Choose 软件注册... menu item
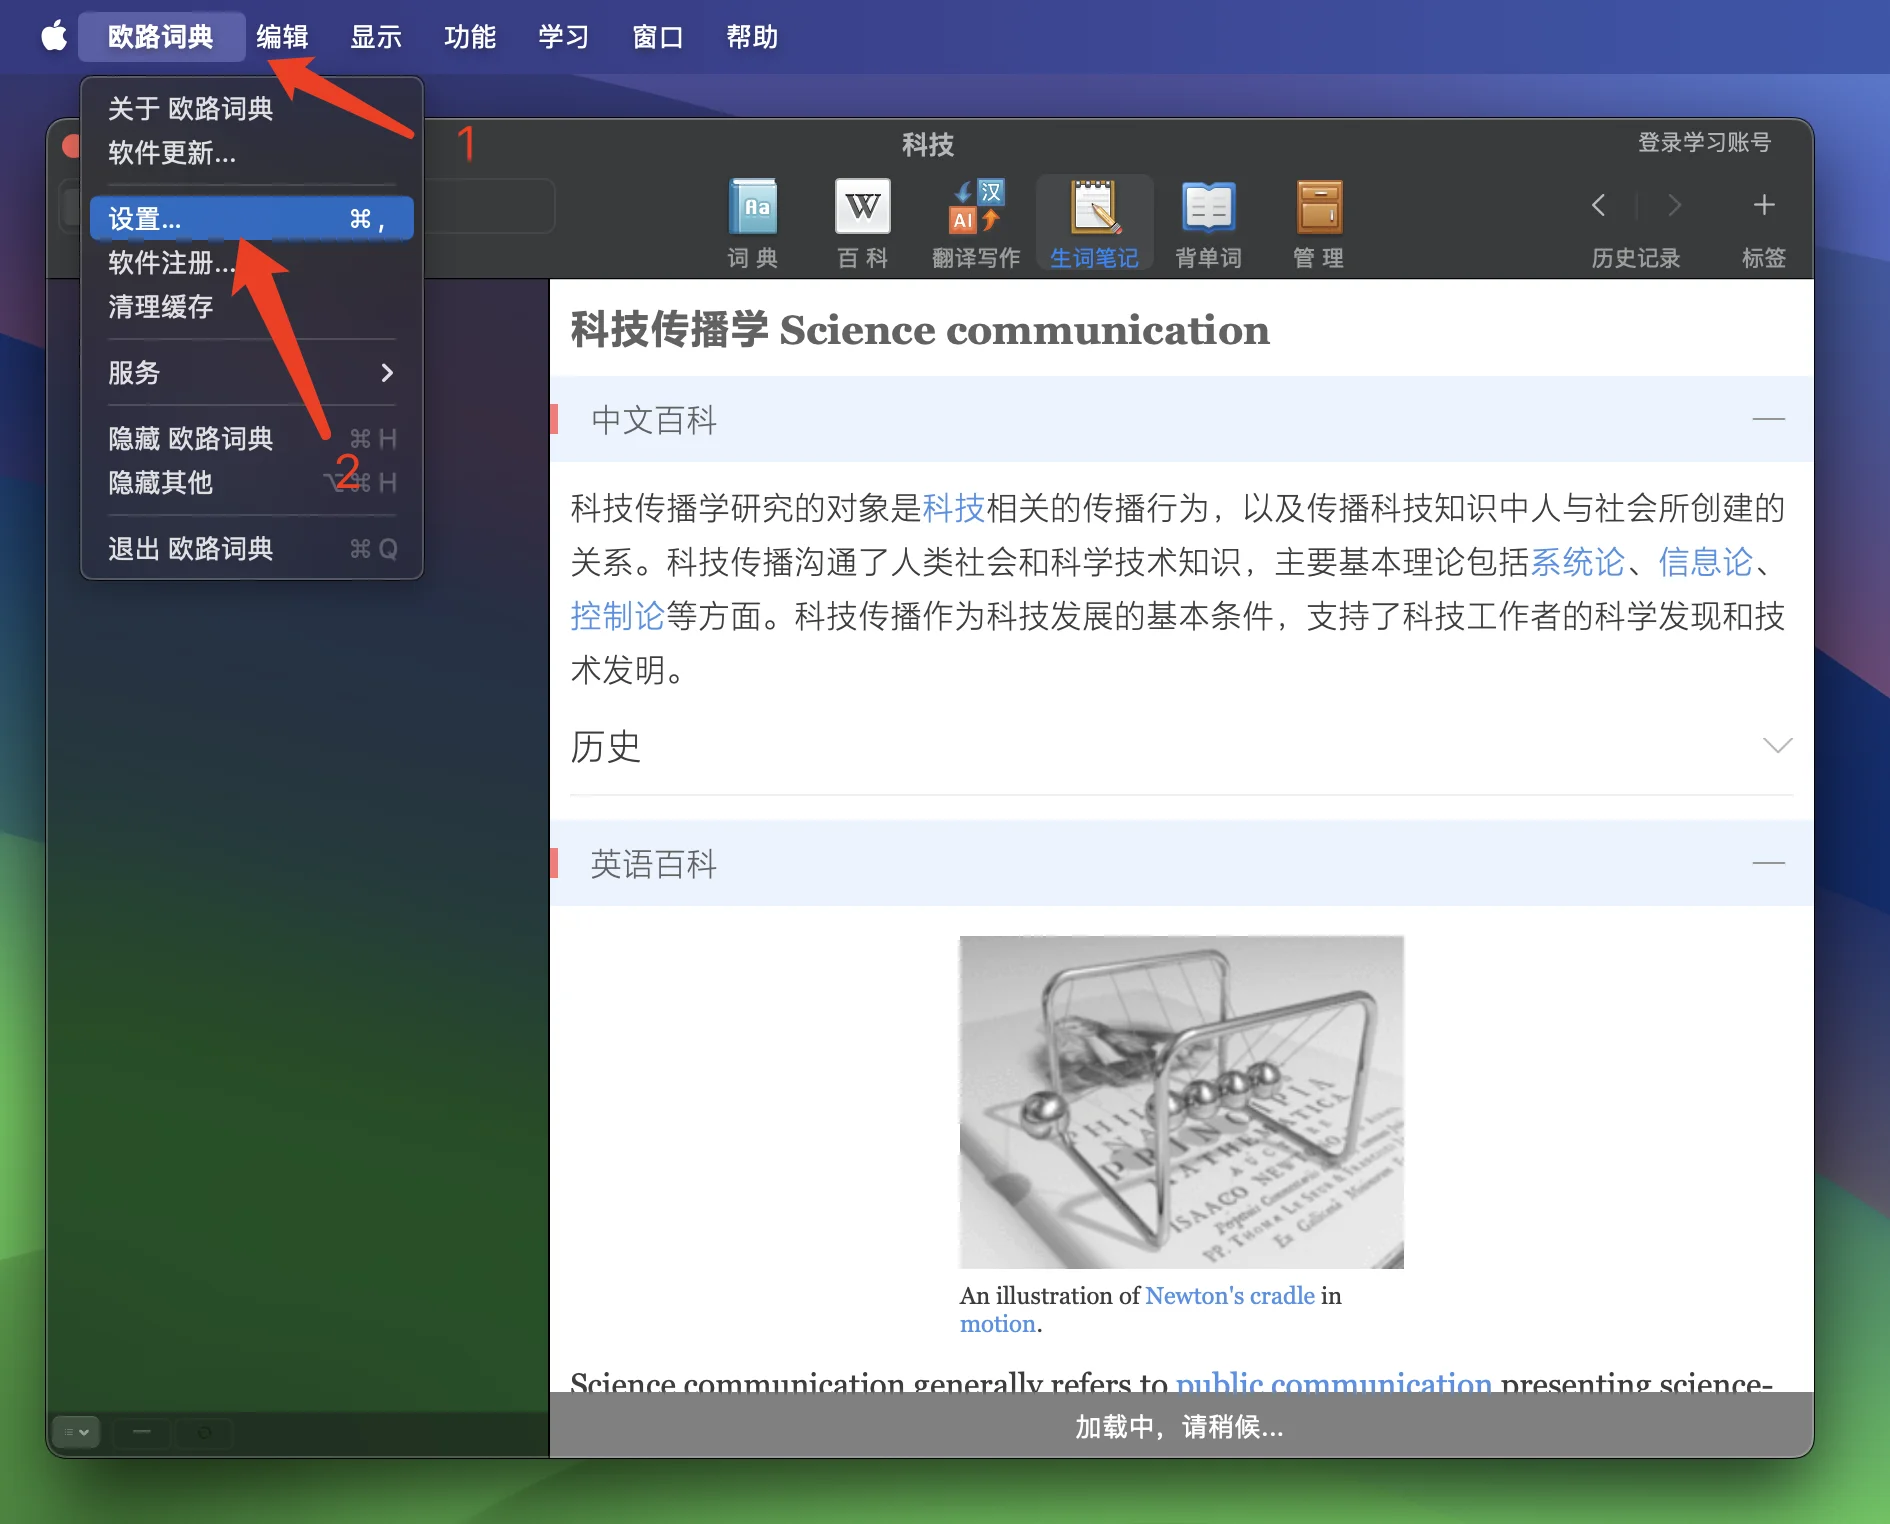Image resolution: width=1890 pixels, height=1524 pixels. pos(252,263)
